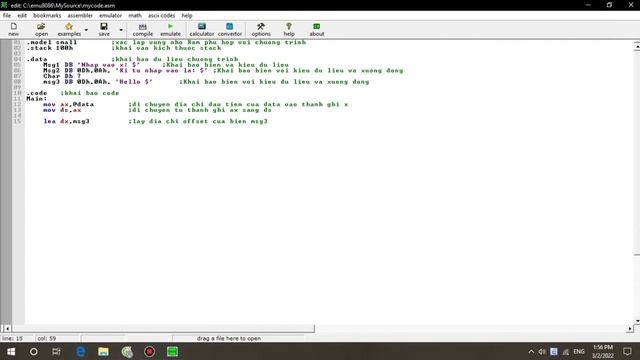
Task: Click the 'line: 15' status field
Action: (x=17, y=338)
